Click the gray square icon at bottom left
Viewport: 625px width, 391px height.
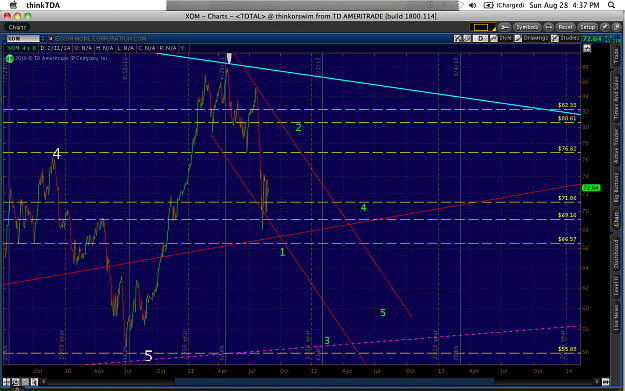[25, 382]
